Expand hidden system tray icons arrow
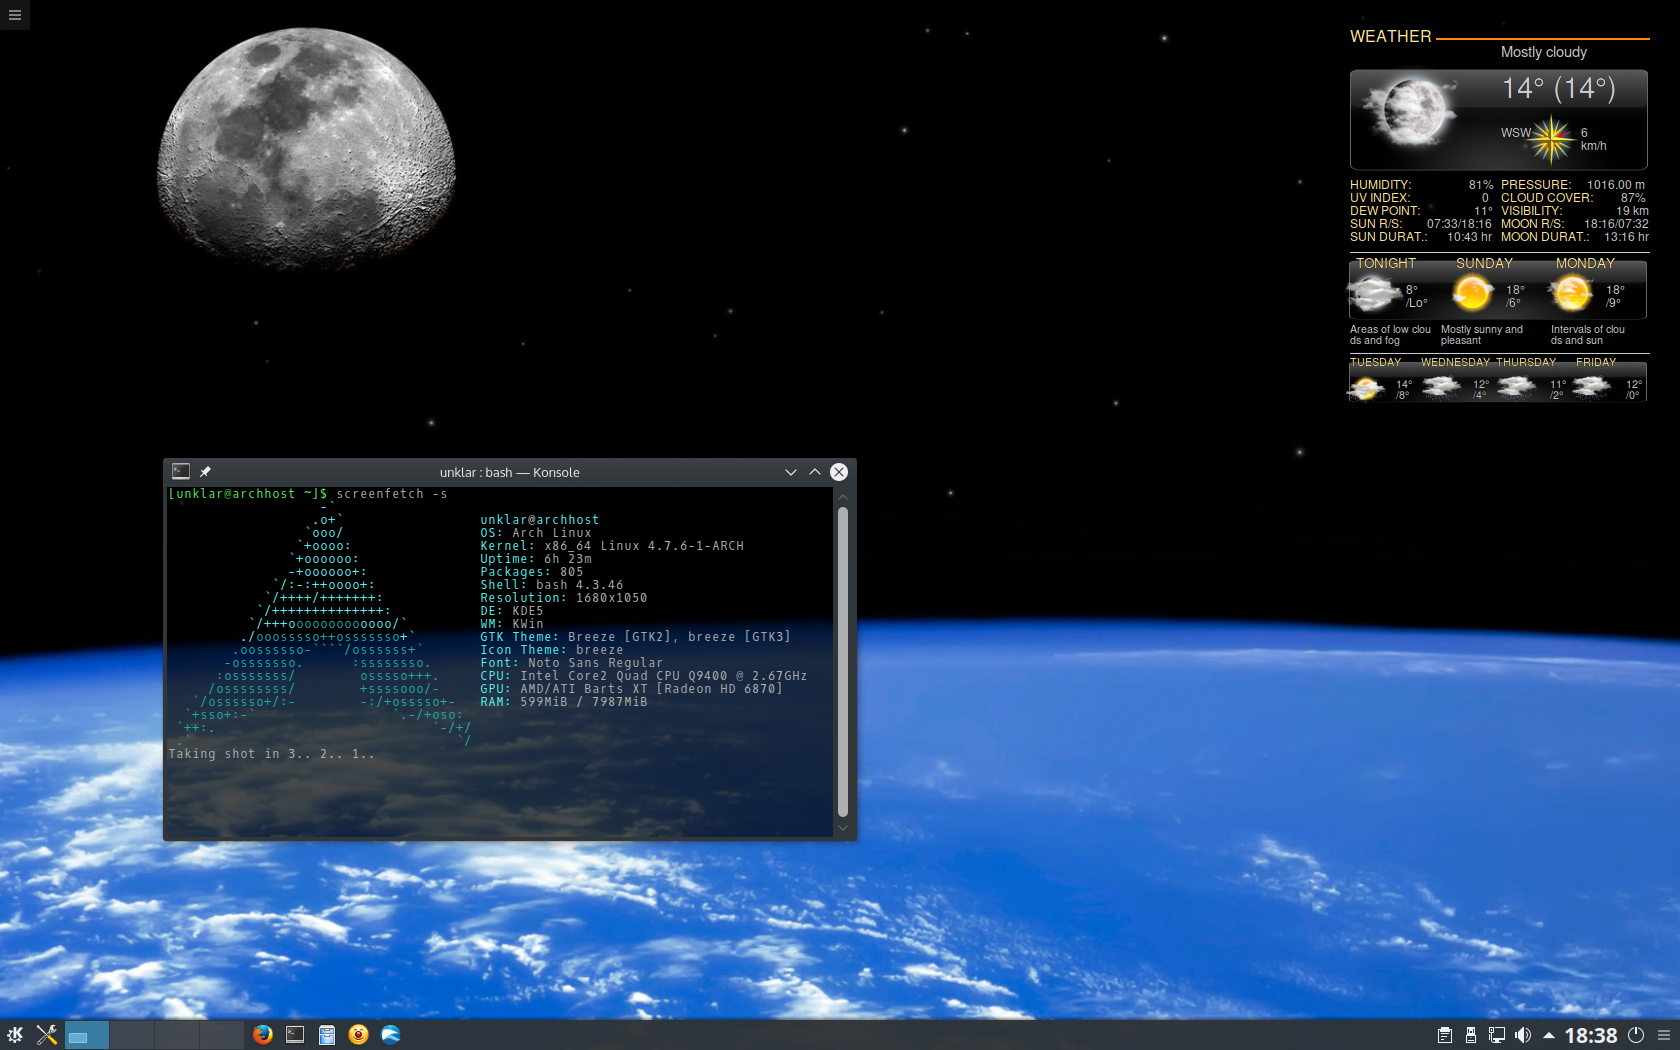 (1548, 1035)
